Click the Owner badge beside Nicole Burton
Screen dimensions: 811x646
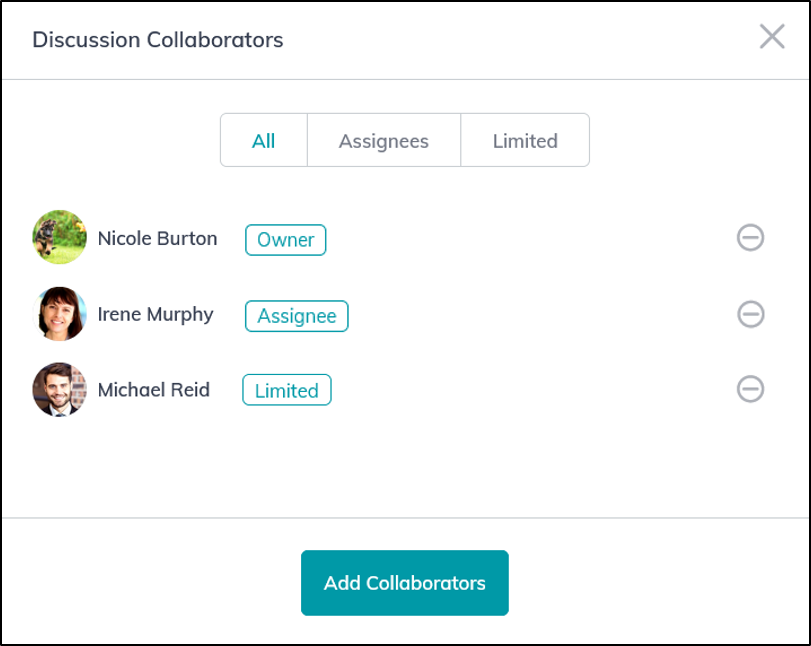[286, 240]
